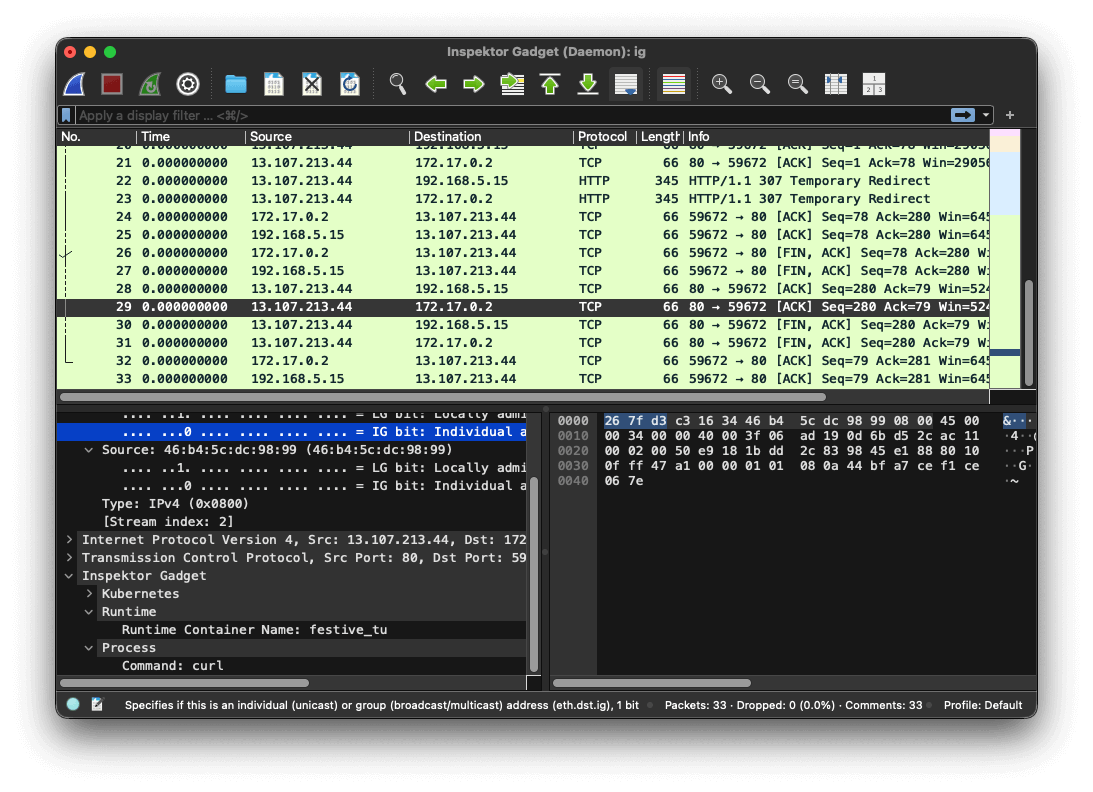Image resolution: width=1093 pixels, height=792 pixels.
Task: Open a capture file via folder icon
Action: pyautogui.click(x=236, y=84)
